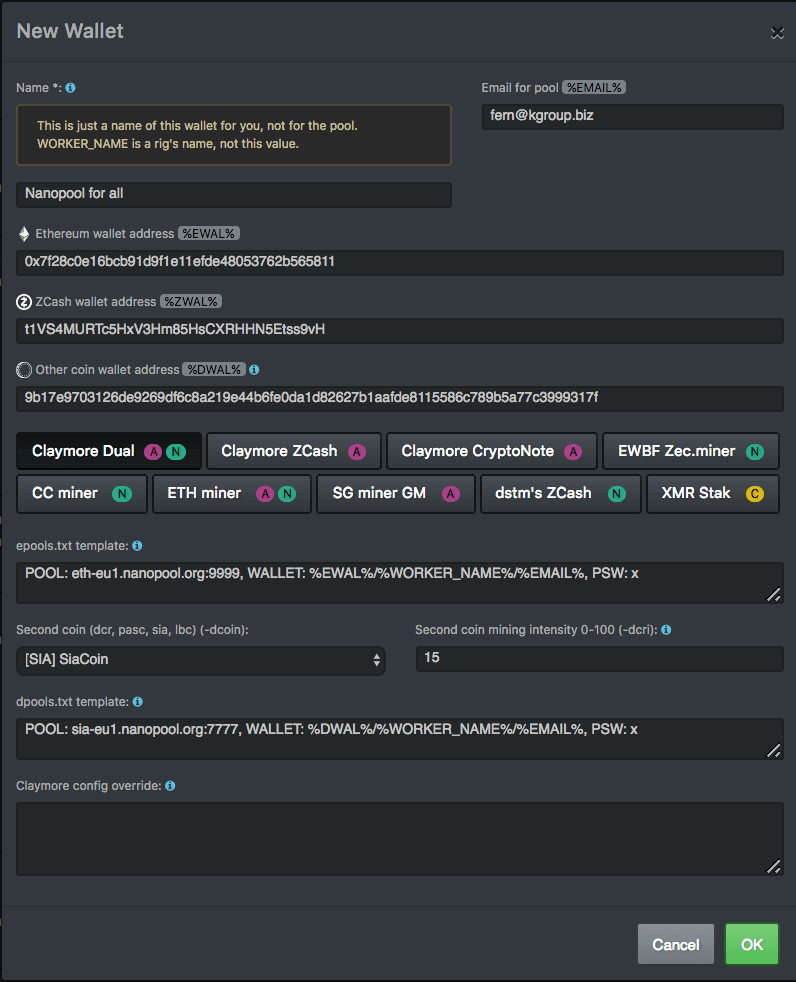Open the Second coin SiaCoin dropdown
796x982 pixels.
[x=201, y=659]
